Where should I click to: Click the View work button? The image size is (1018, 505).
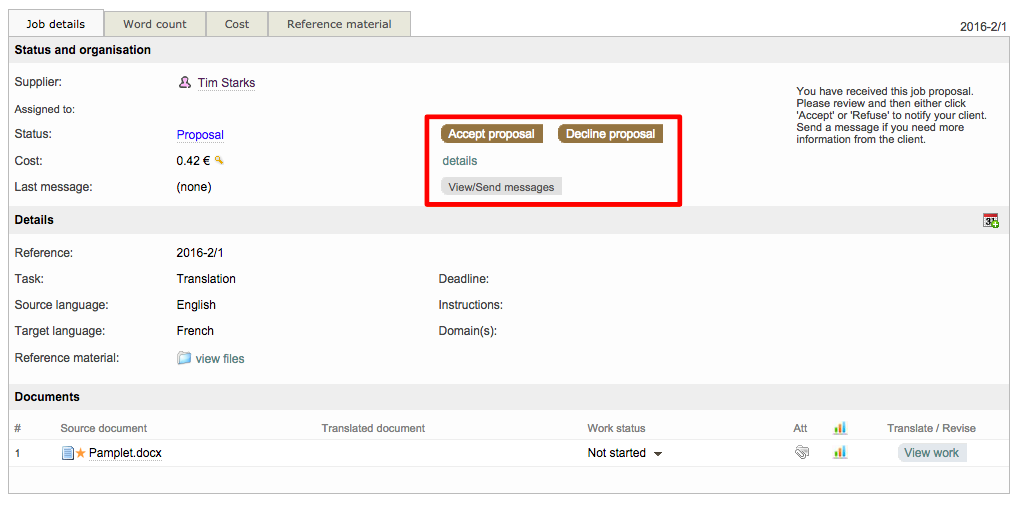click(931, 453)
